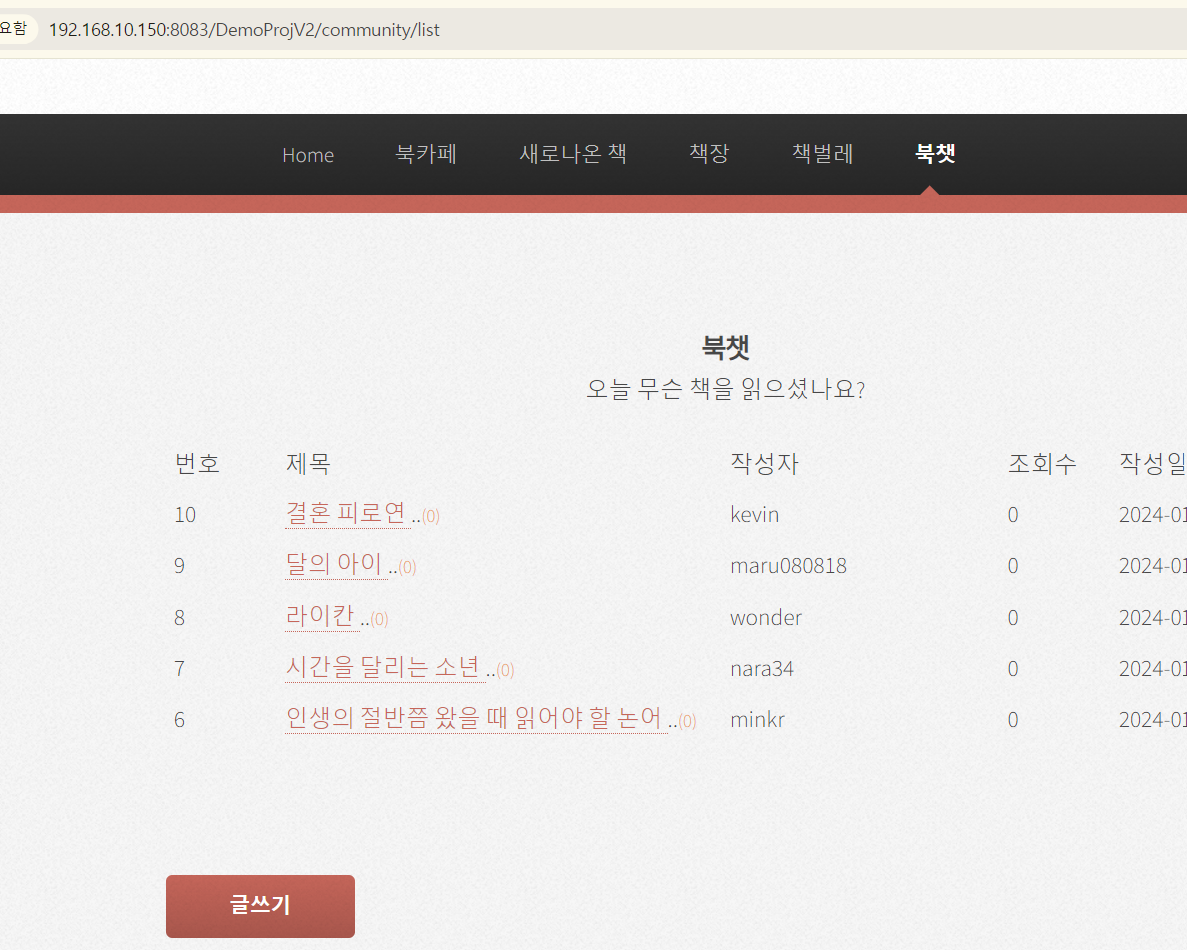The width and height of the screenshot is (1187, 950).
Task: Open post 인생의 절반쯤 왔을 때 읽어야 할 논어
Action: point(476,718)
